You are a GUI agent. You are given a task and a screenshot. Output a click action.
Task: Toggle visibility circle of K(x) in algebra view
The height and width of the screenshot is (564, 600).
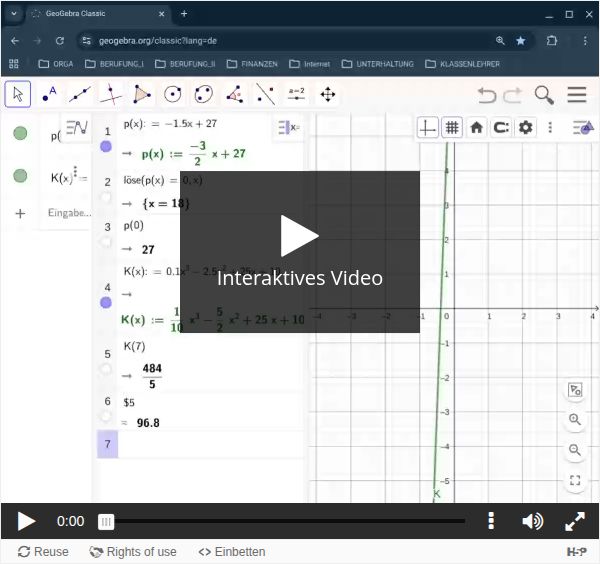pos(20,176)
